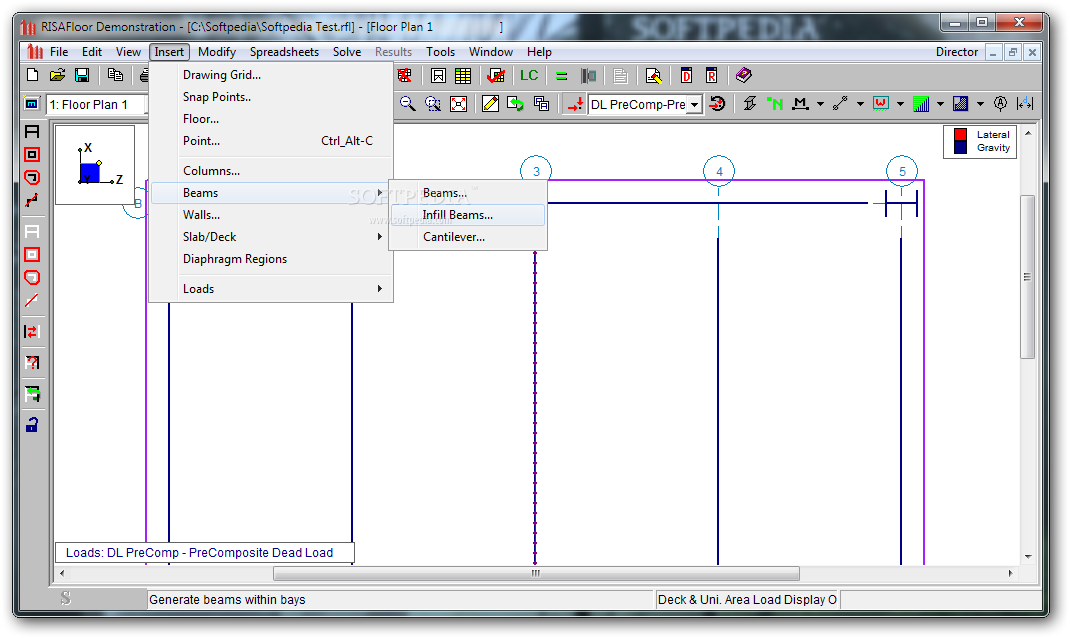Viewport: 1070px width, 638px height.
Task: Toggle the blue shaded area display button
Action: 961,104
